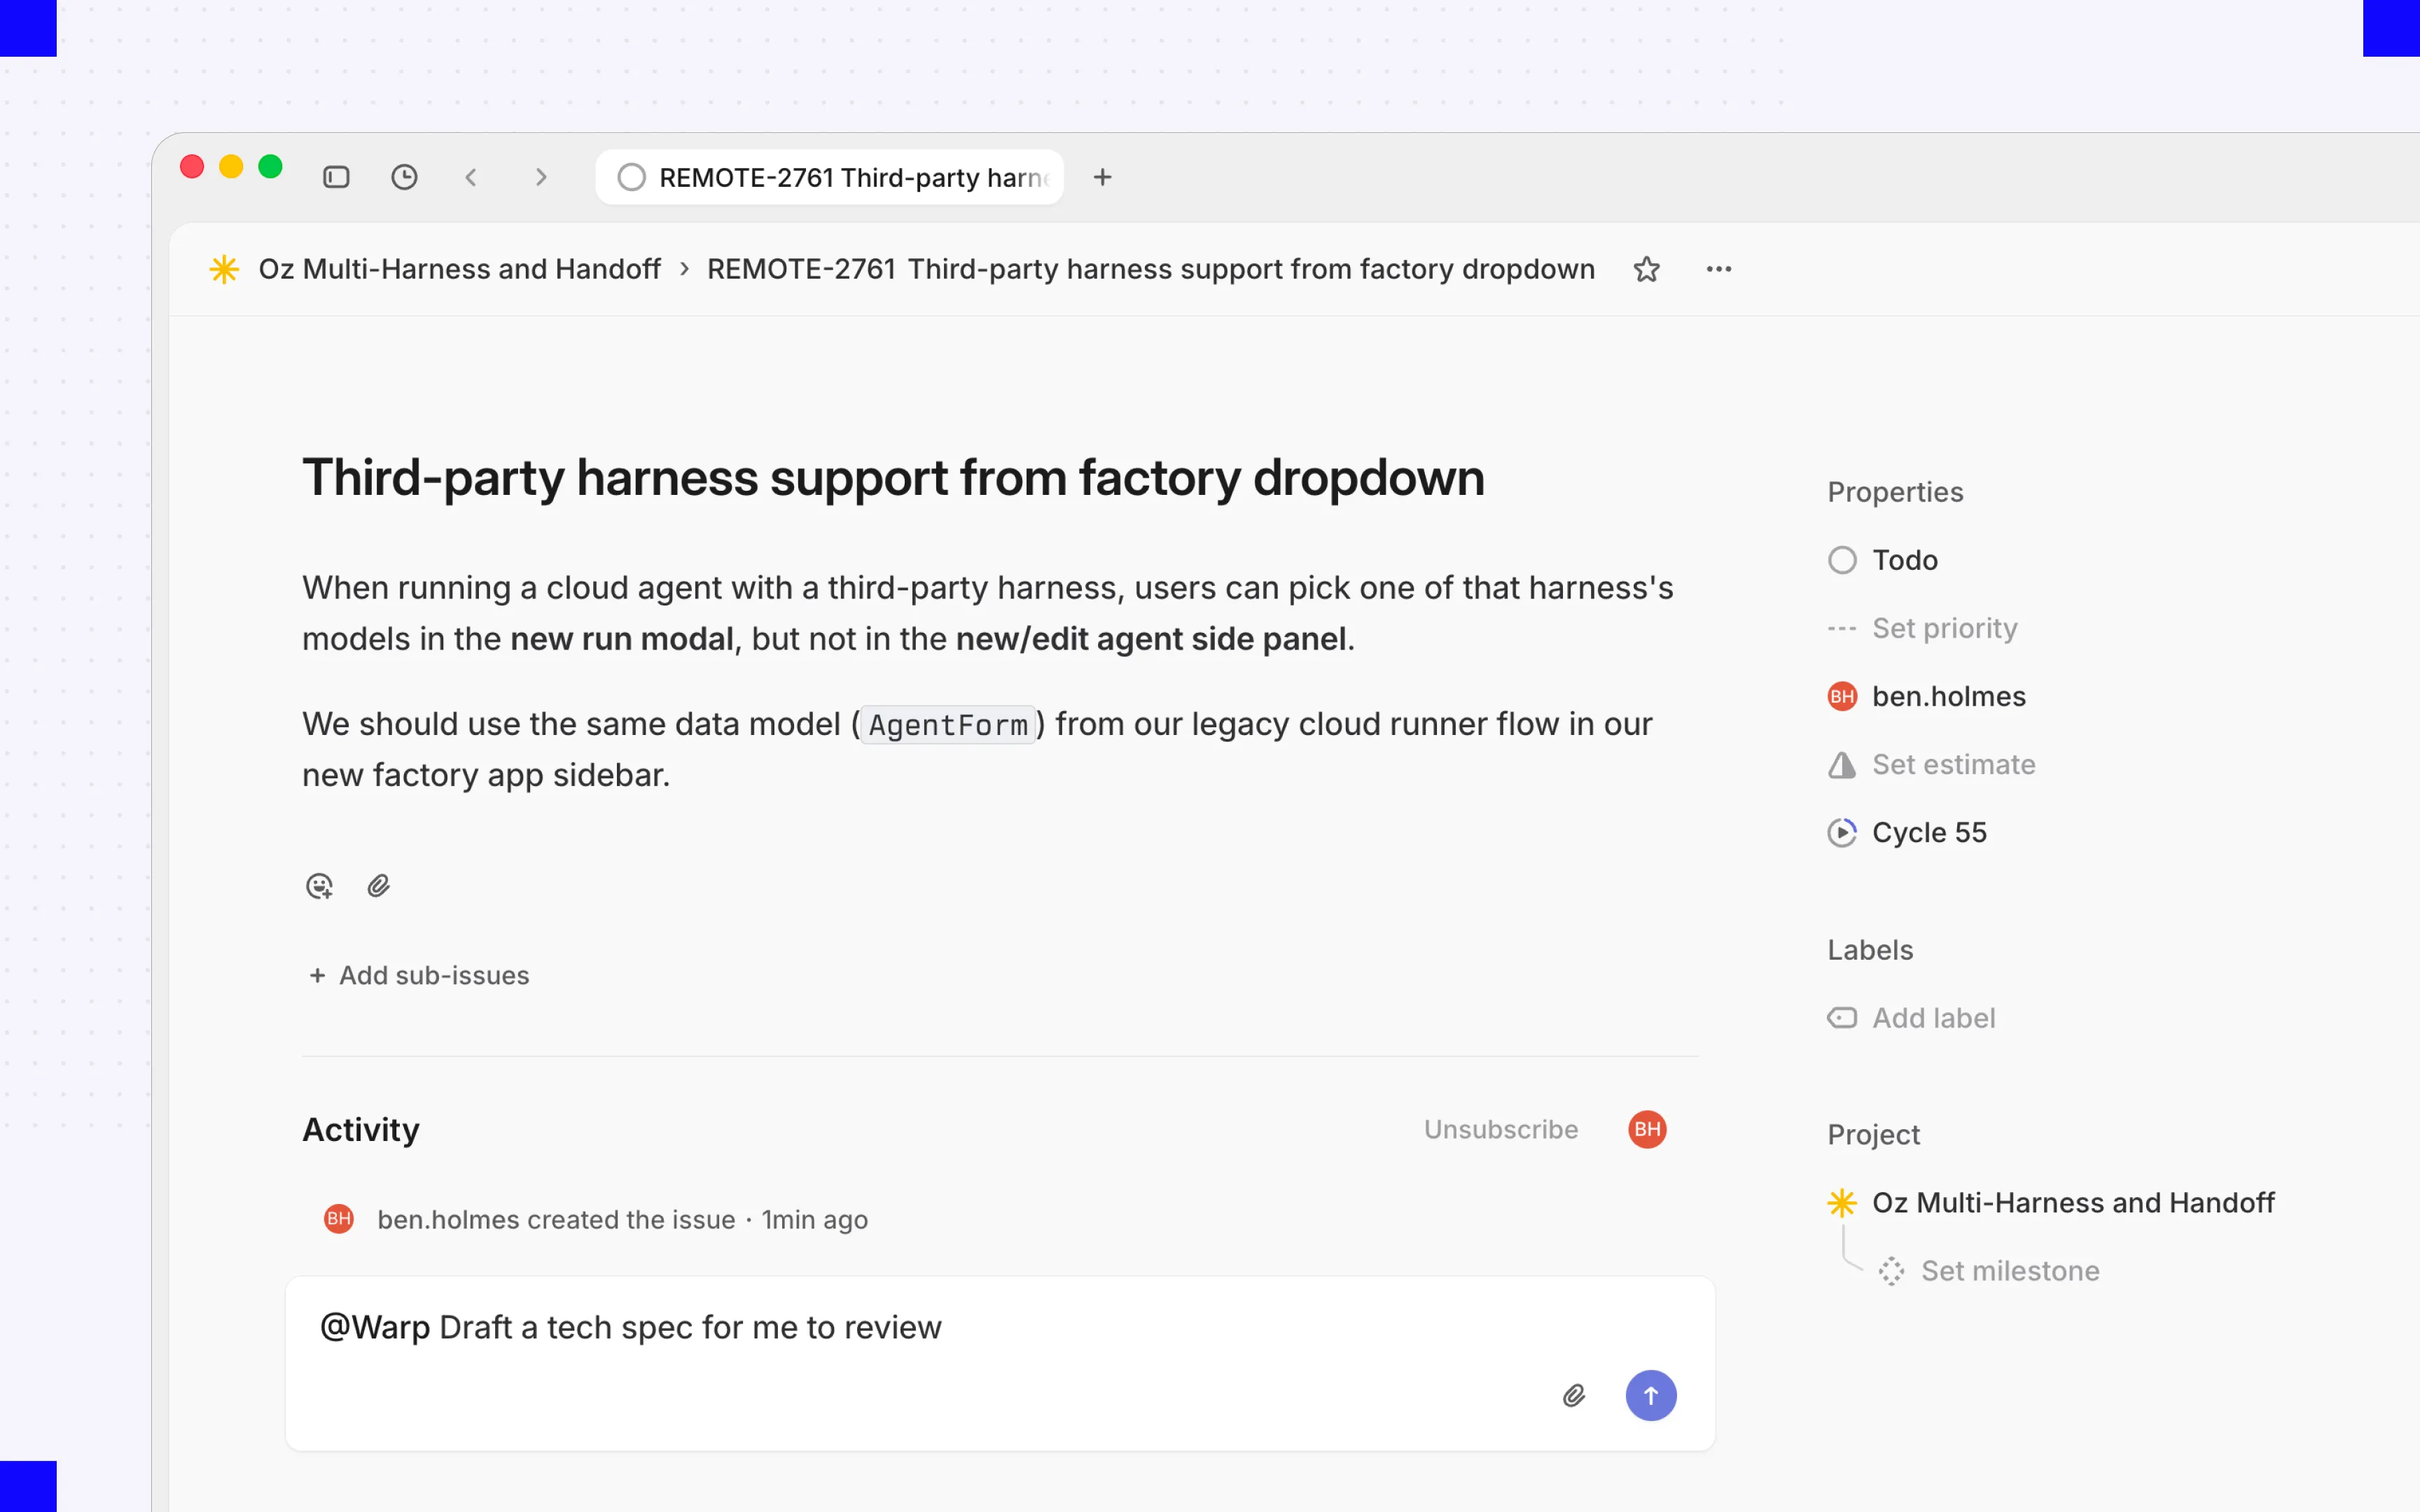Open the Oz Multi-Harness and Handoff project property
The image size is (2420, 1512).
[x=2050, y=1202]
